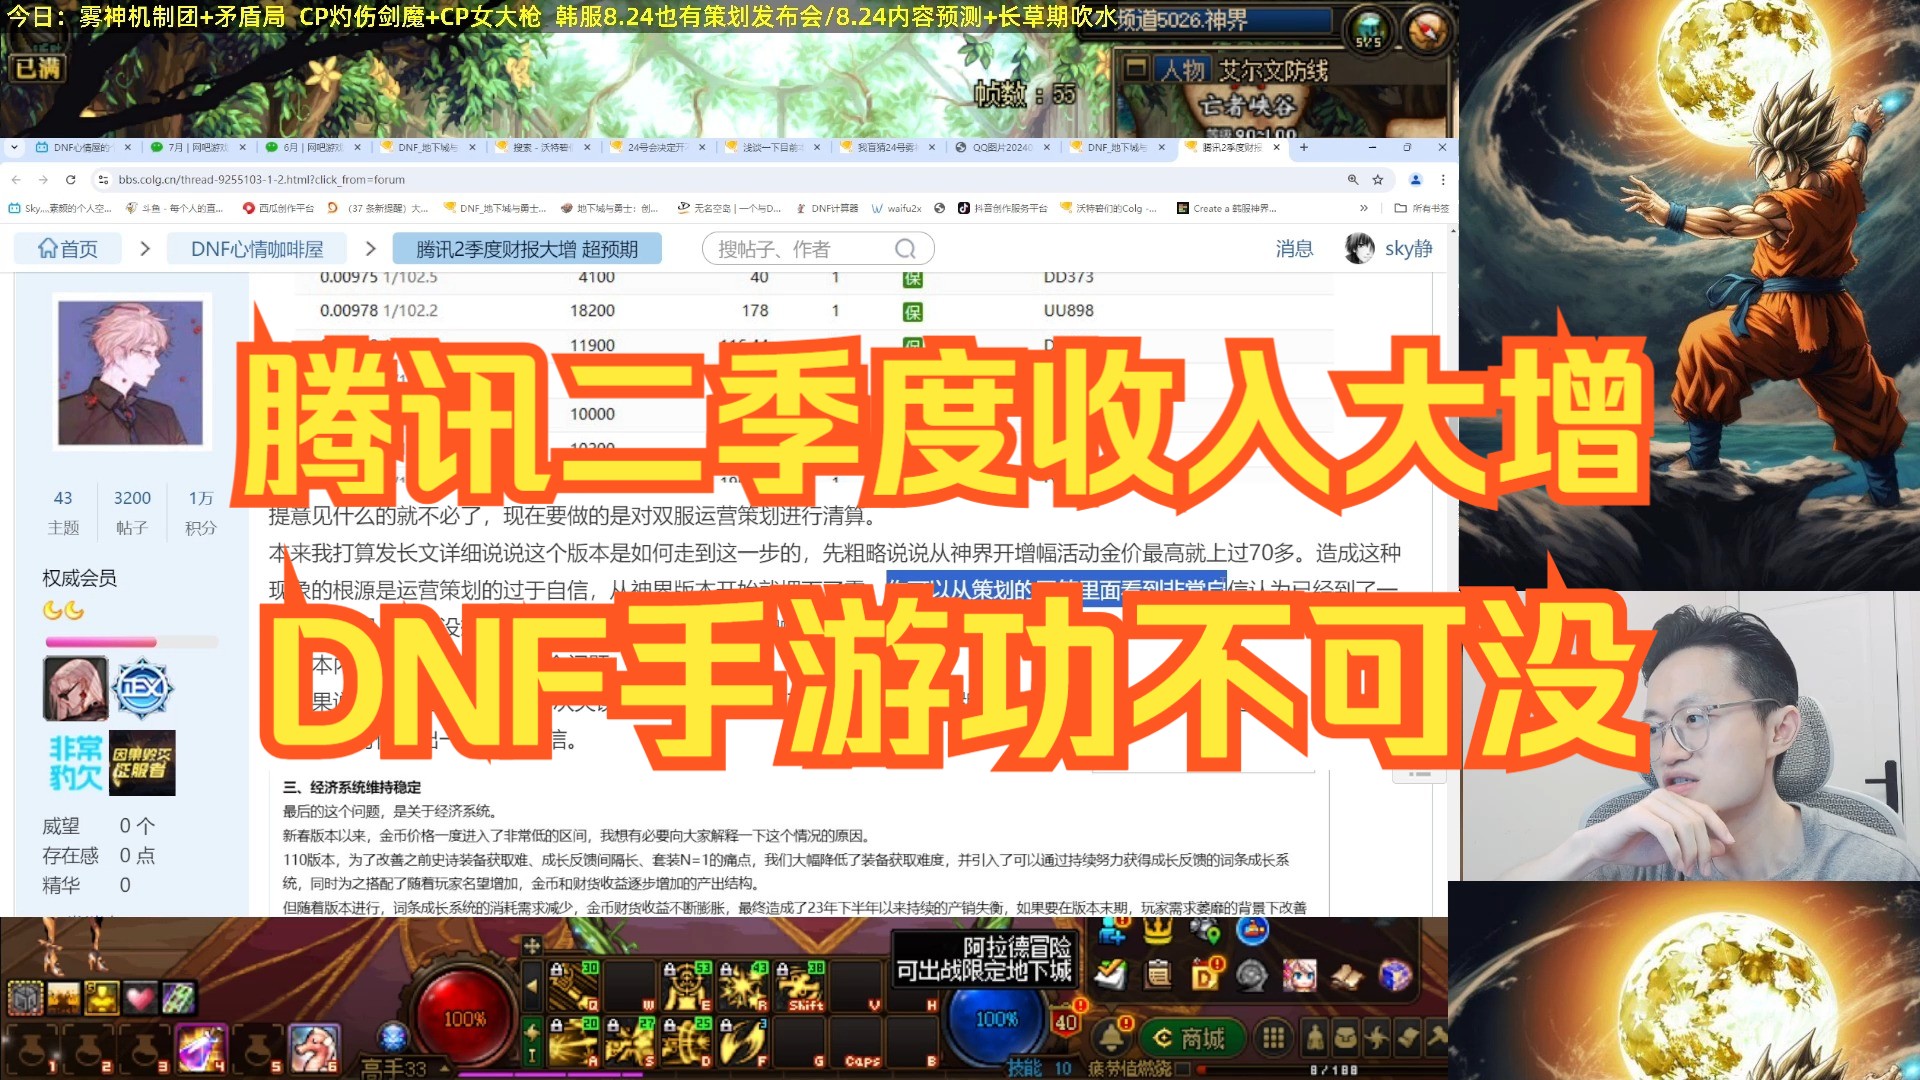The image size is (1920, 1080).
Task: Click the grey stone head icon
Action: [1252, 974]
